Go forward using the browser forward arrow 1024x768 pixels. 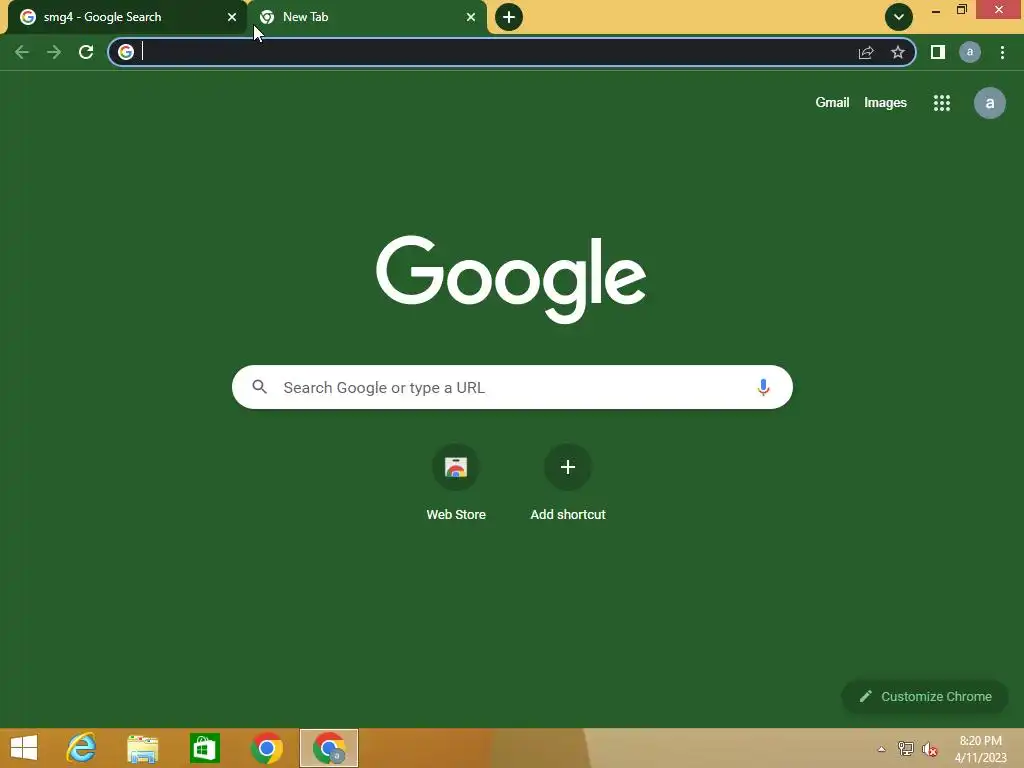(x=54, y=52)
